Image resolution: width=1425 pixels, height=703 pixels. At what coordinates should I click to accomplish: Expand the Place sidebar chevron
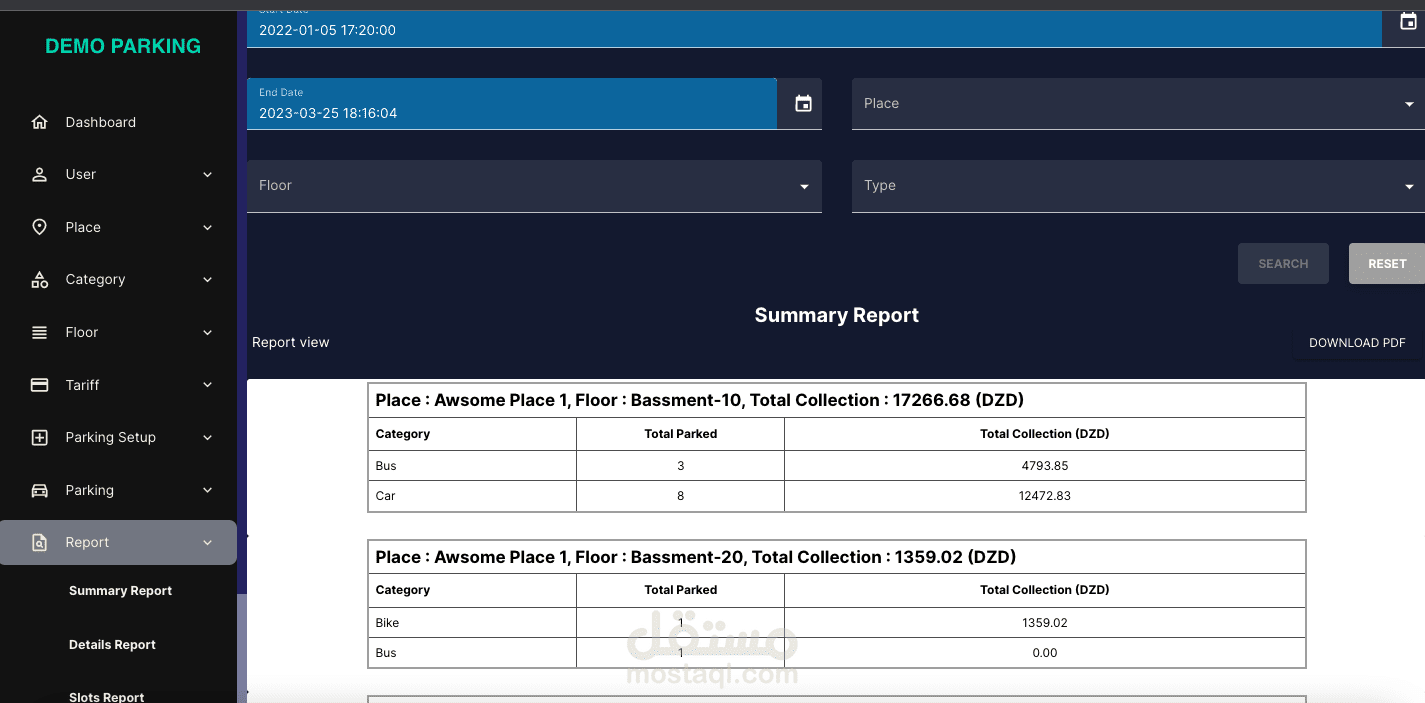tap(208, 227)
